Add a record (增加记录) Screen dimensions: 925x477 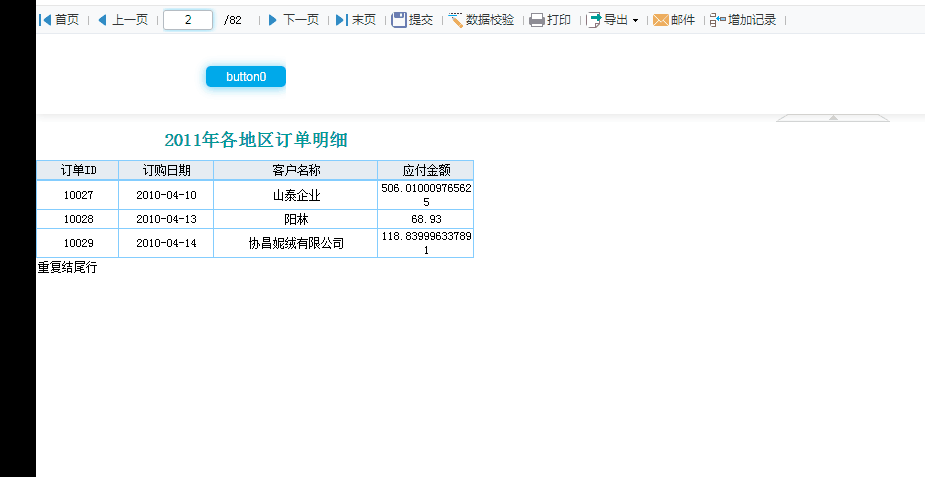click(x=743, y=20)
